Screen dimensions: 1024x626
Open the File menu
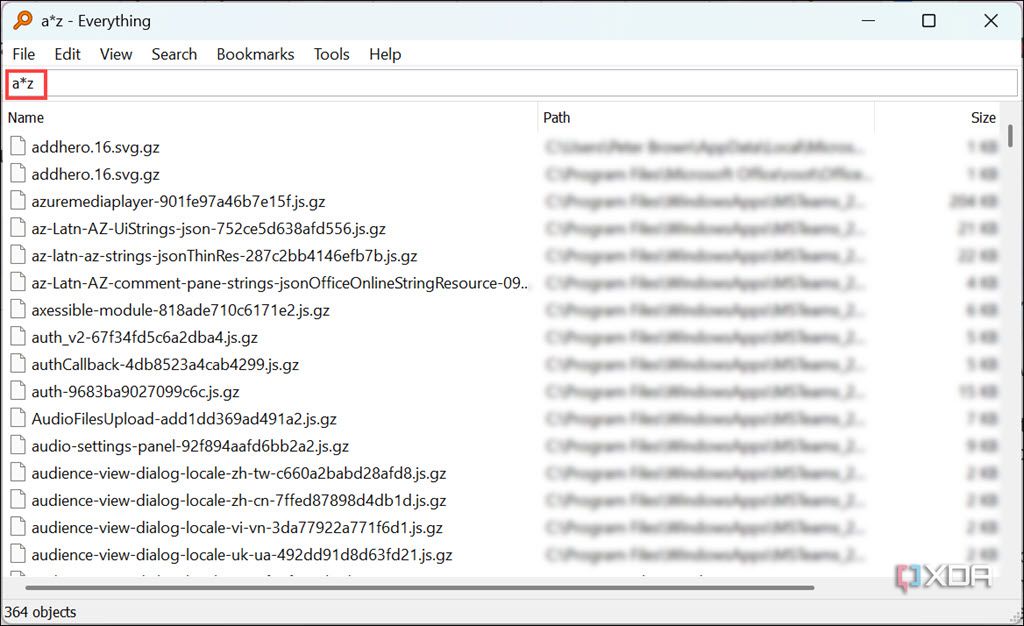click(24, 54)
